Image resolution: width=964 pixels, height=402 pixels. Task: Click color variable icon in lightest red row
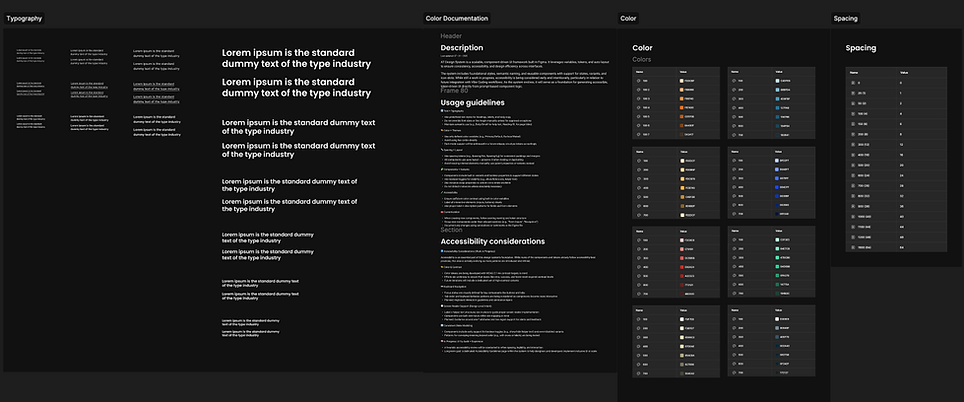pyautogui.click(x=638, y=240)
